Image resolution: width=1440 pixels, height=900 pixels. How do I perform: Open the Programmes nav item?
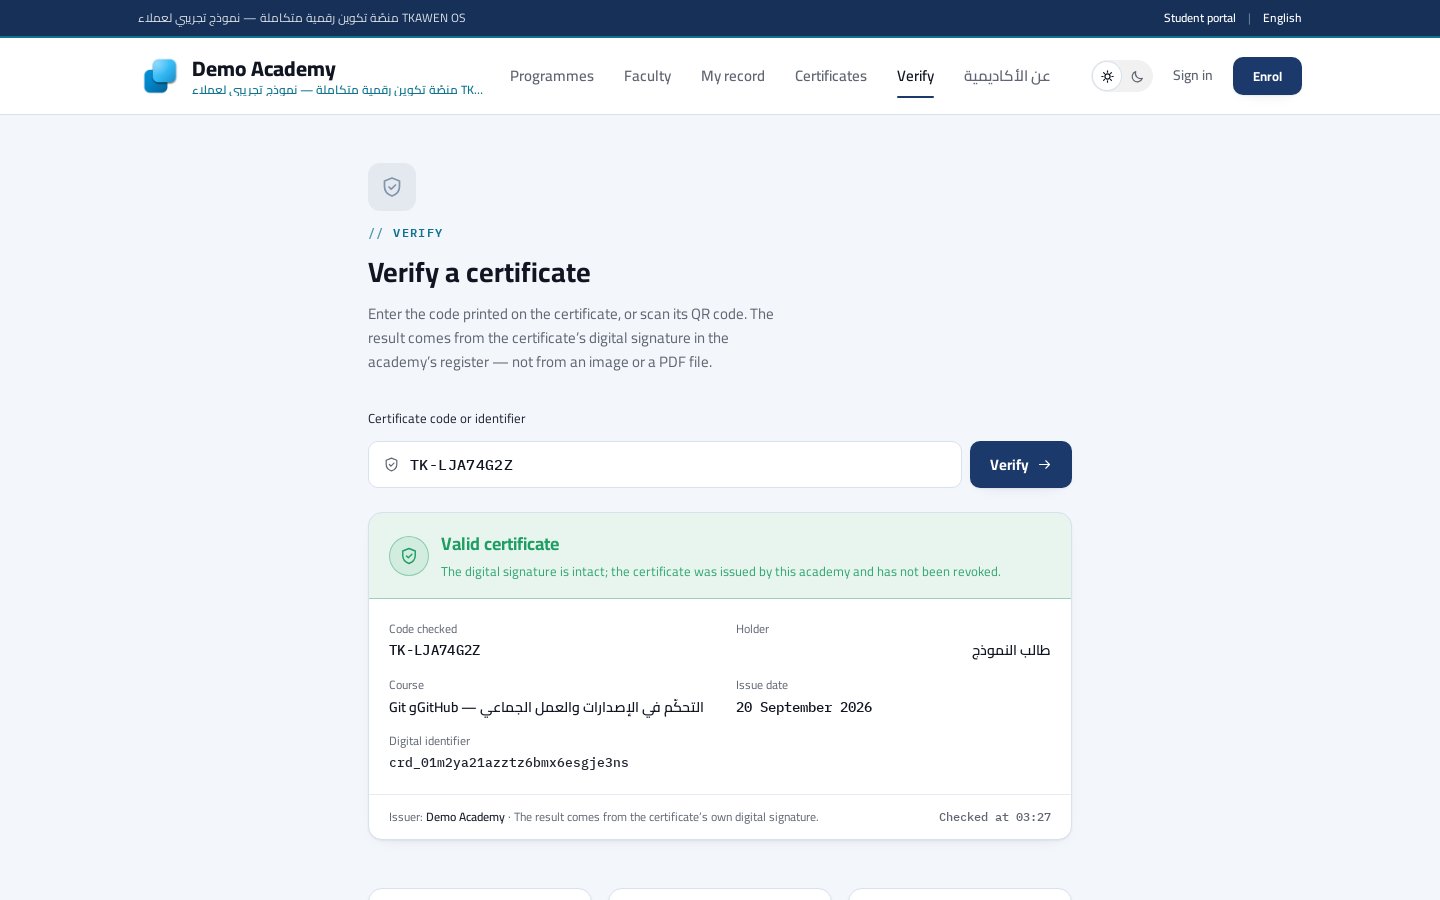click(x=552, y=76)
